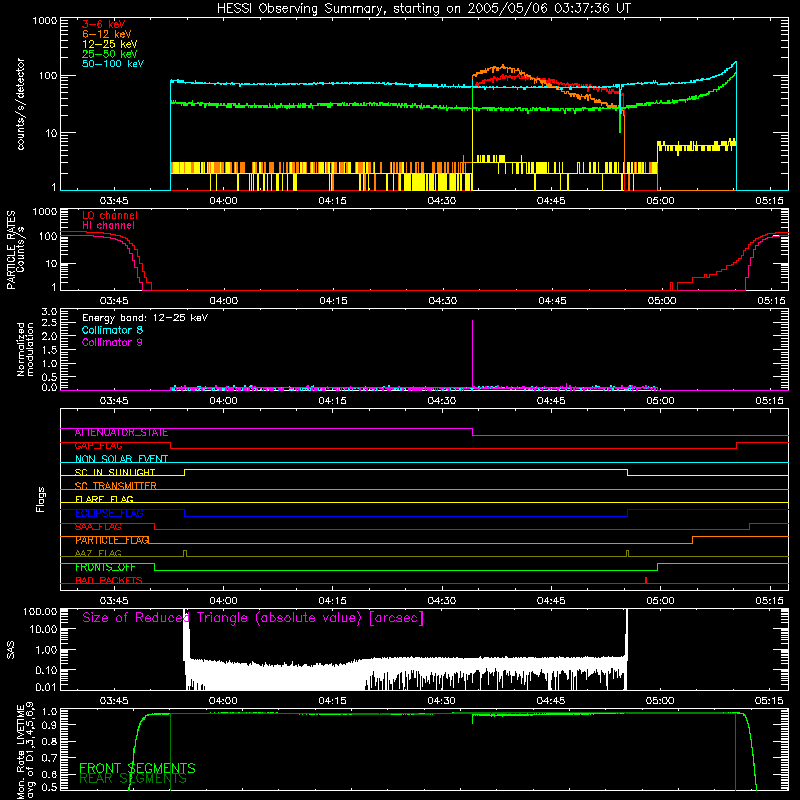Click the red BAD_PACKETS tick mark

pos(646,580)
